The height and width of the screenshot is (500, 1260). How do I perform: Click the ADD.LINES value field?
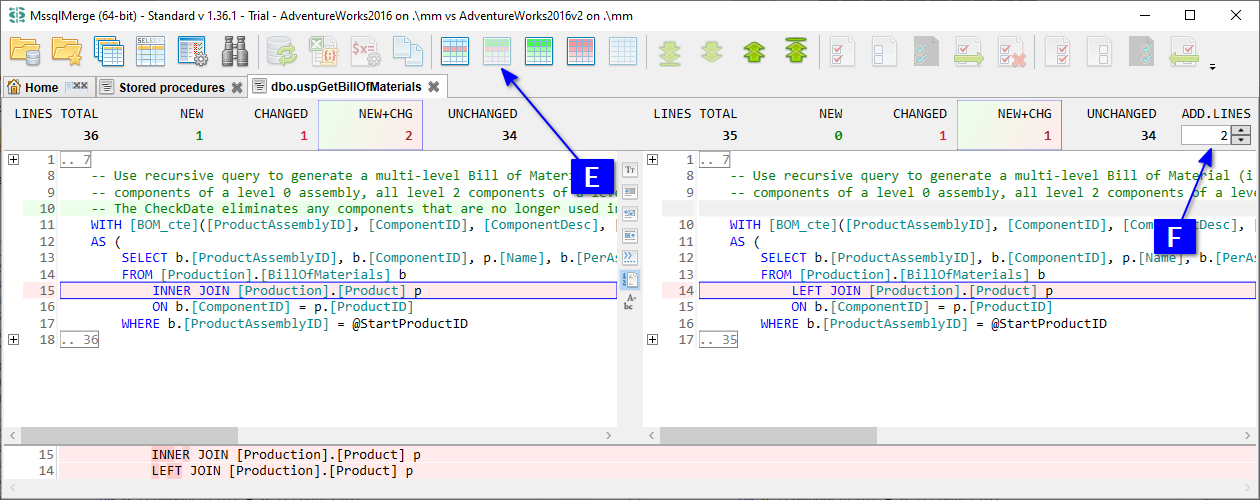click(x=1205, y=135)
